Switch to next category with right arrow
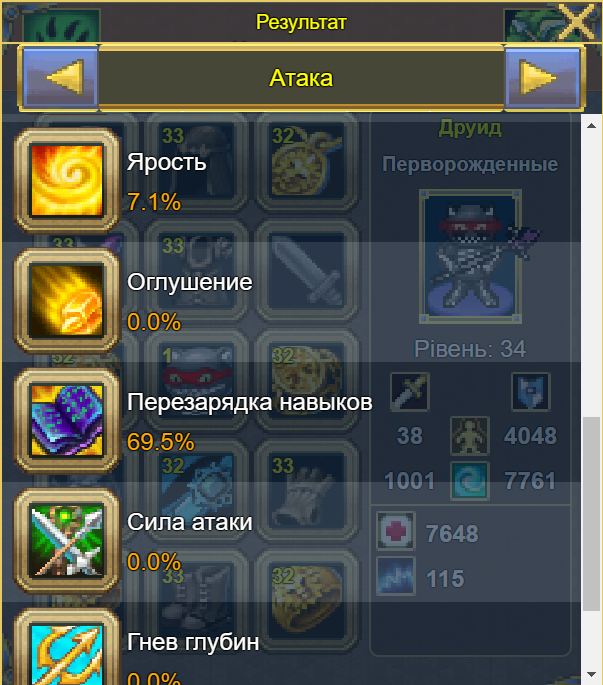The height and width of the screenshot is (685, 603). (x=543, y=78)
